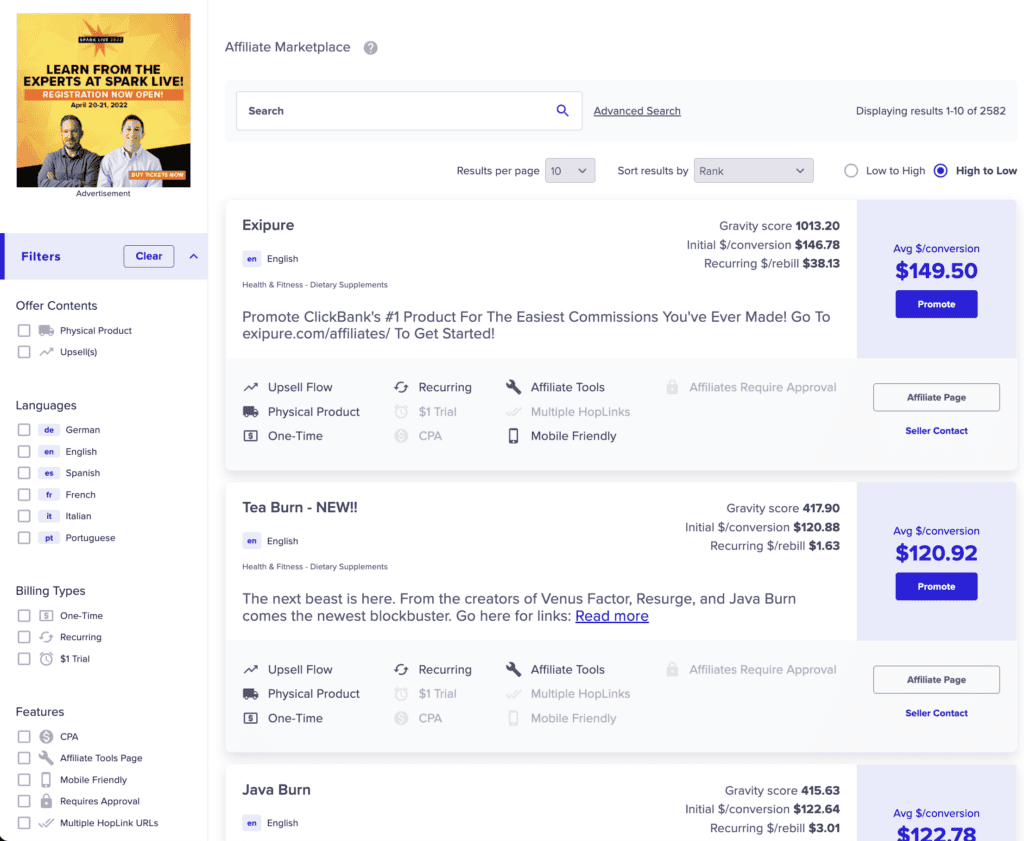Click Promote button for Tea Burn

click(936, 586)
